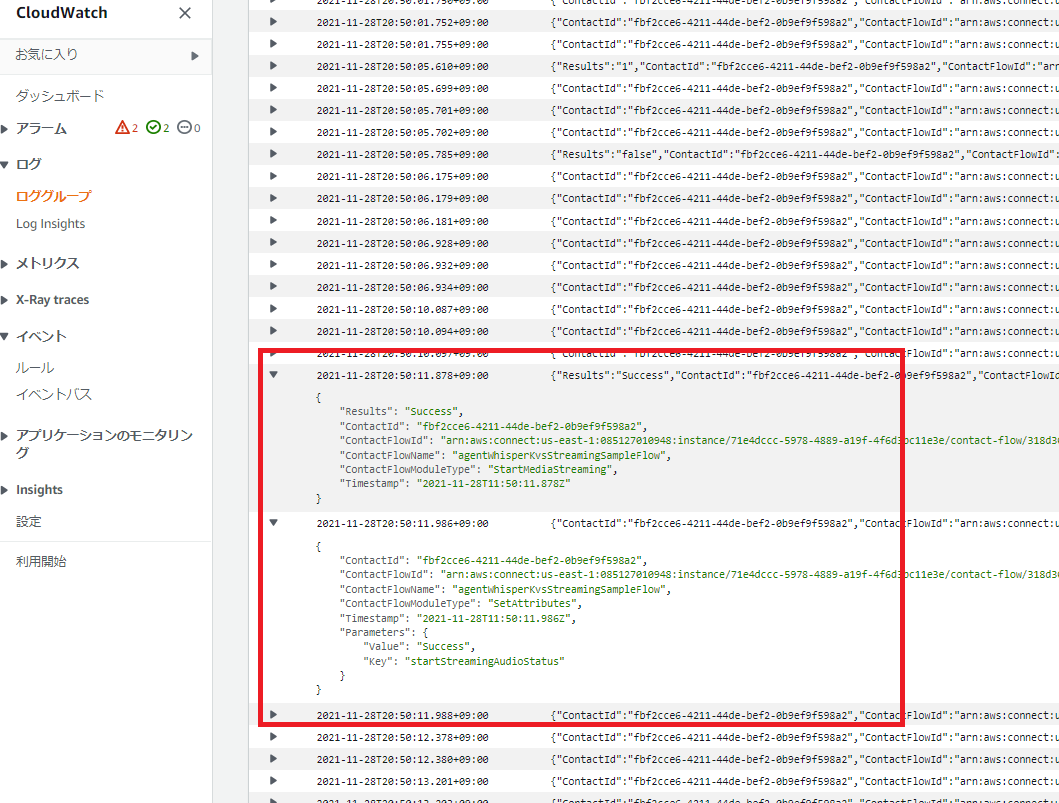Click the insufficient data alarms icon
Viewport: 1059px width, 803px height.
(184, 128)
